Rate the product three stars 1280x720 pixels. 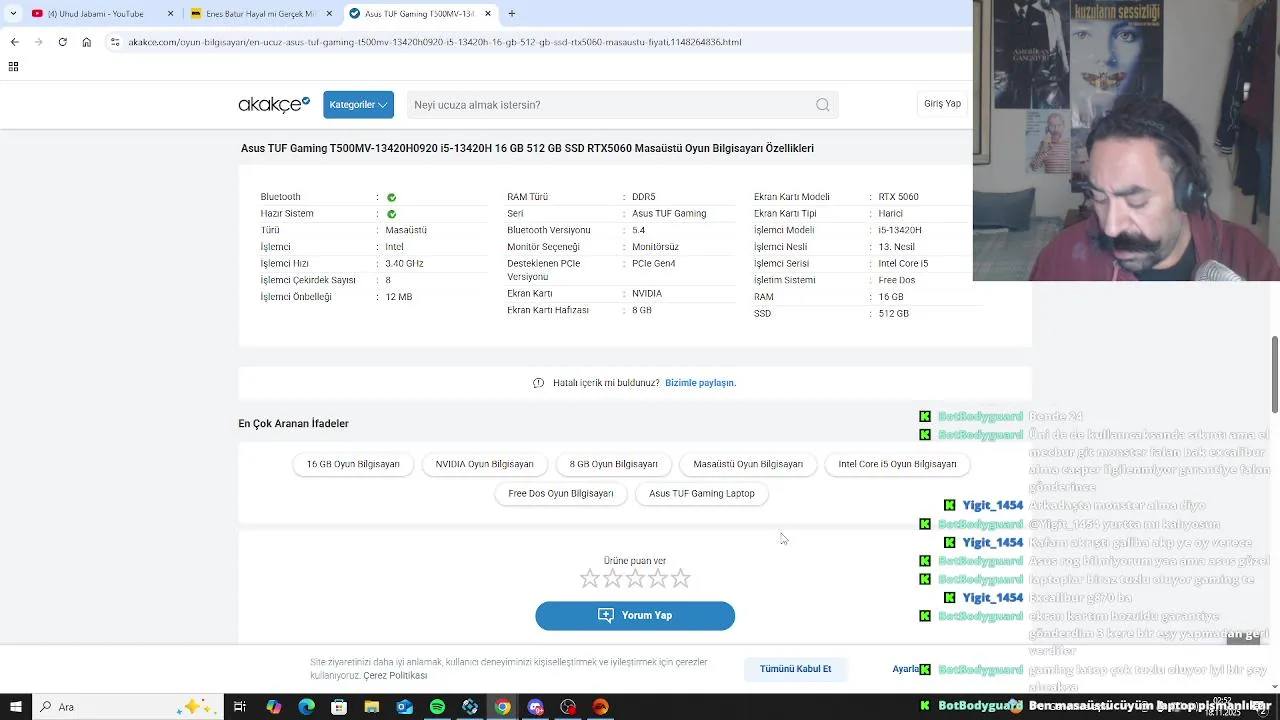click(635, 578)
